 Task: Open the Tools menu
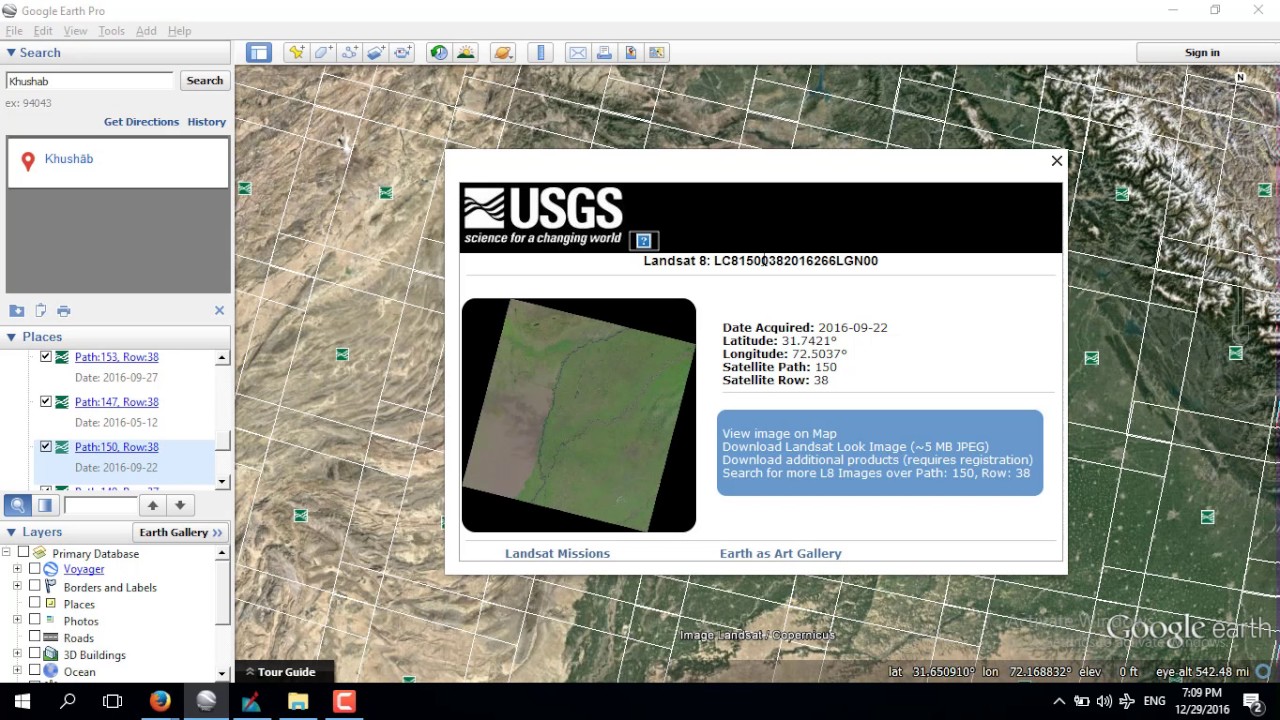pyautogui.click(x=111, y=31)
